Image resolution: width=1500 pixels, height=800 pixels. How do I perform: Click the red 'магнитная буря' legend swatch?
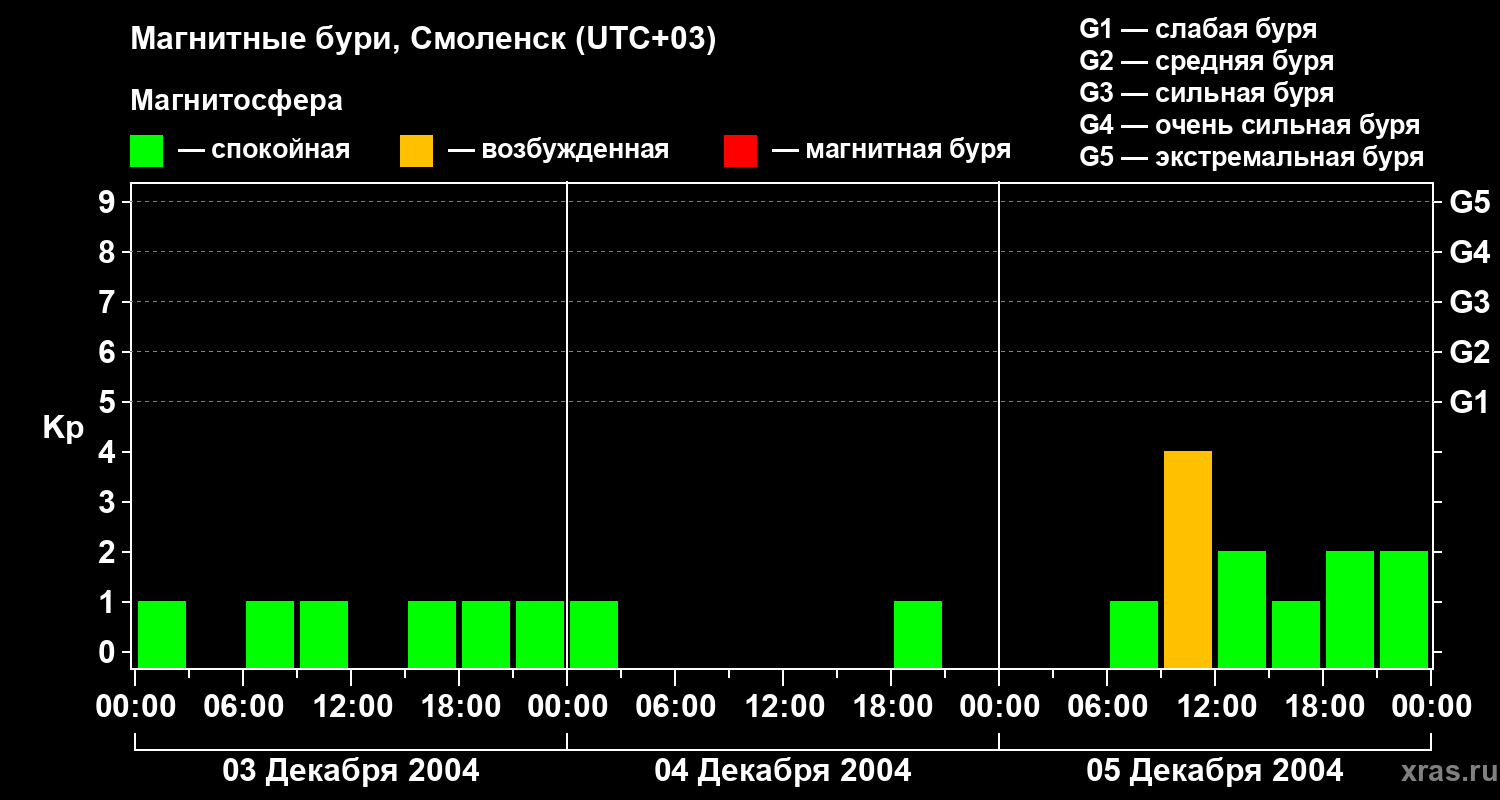coord(740,151)
